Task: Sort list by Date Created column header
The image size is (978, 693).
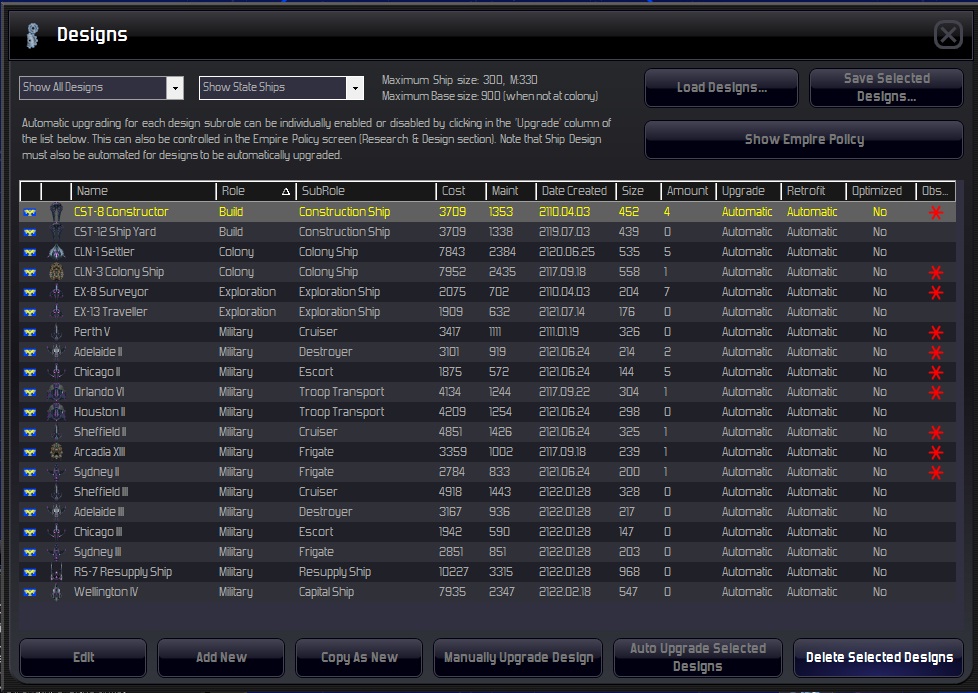Action: (575, 191)
